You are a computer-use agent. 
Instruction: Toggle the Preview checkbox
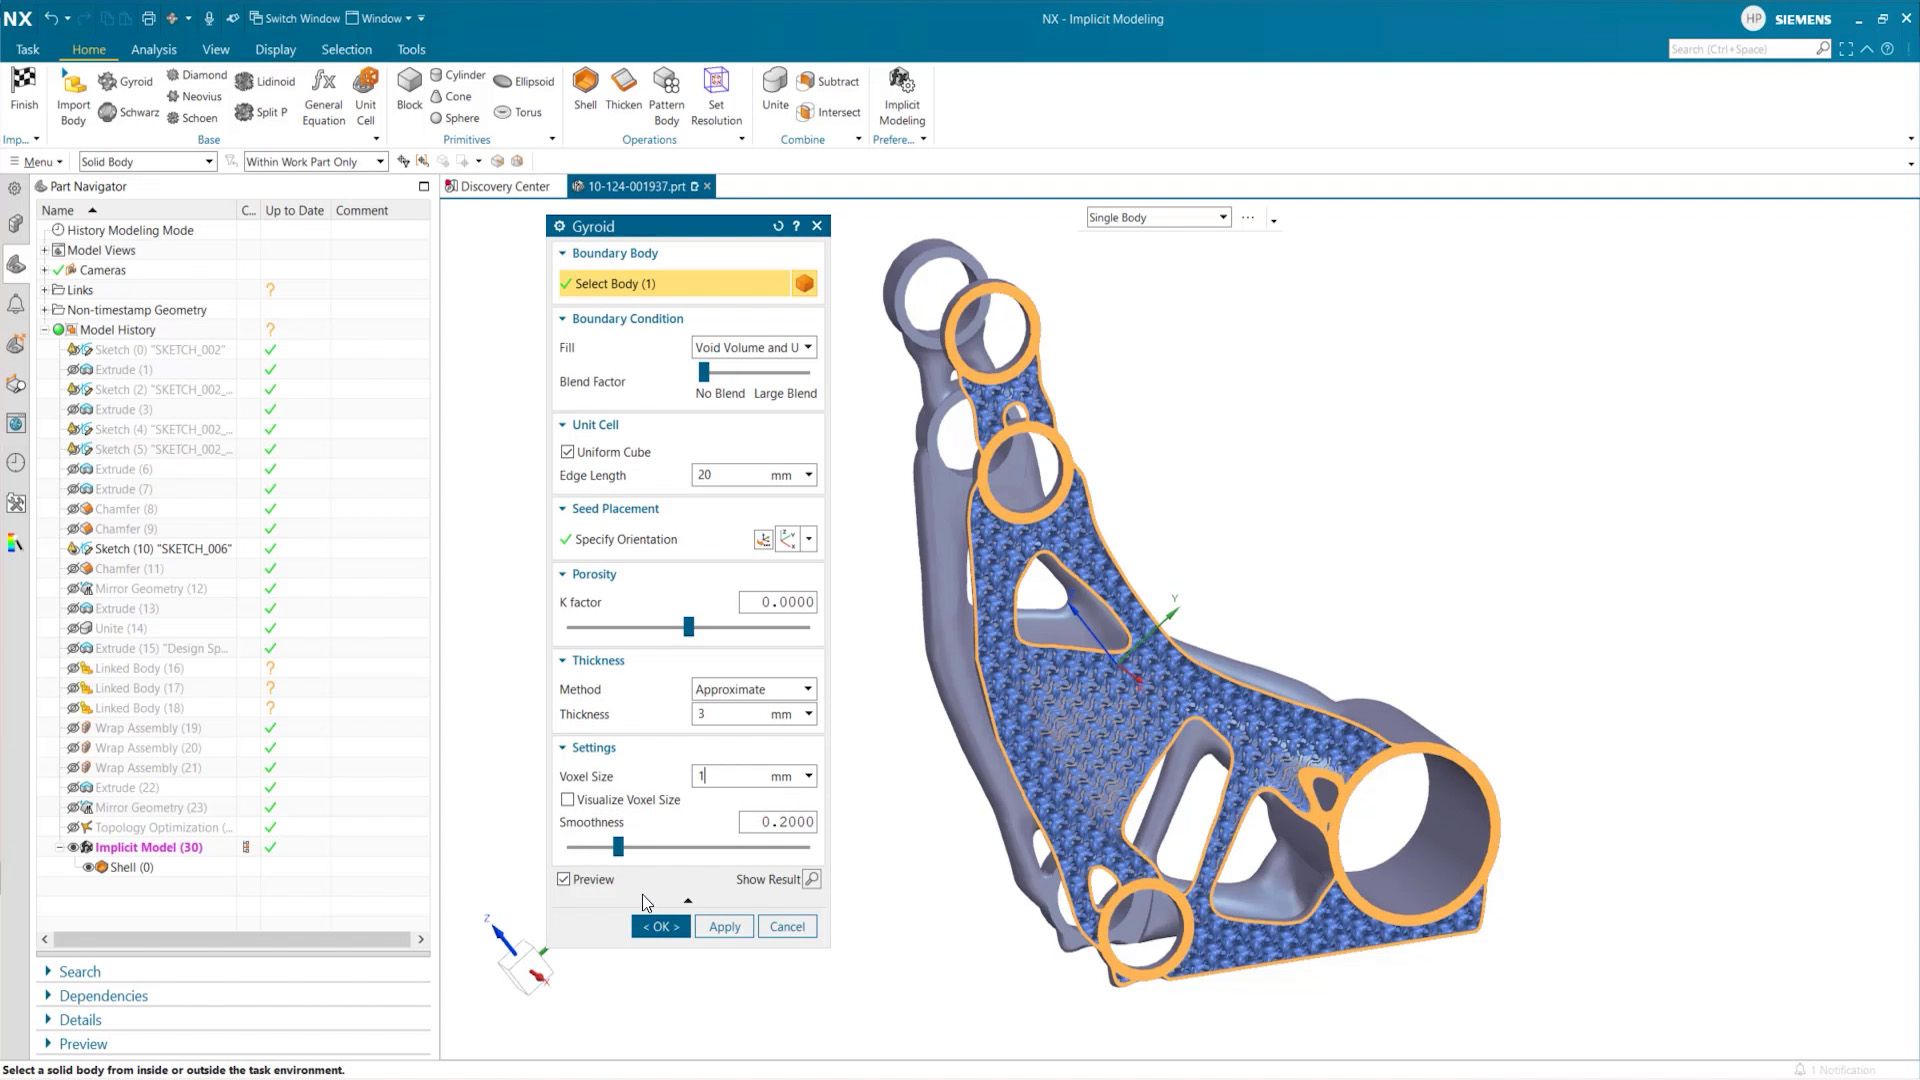pos(564,879)
